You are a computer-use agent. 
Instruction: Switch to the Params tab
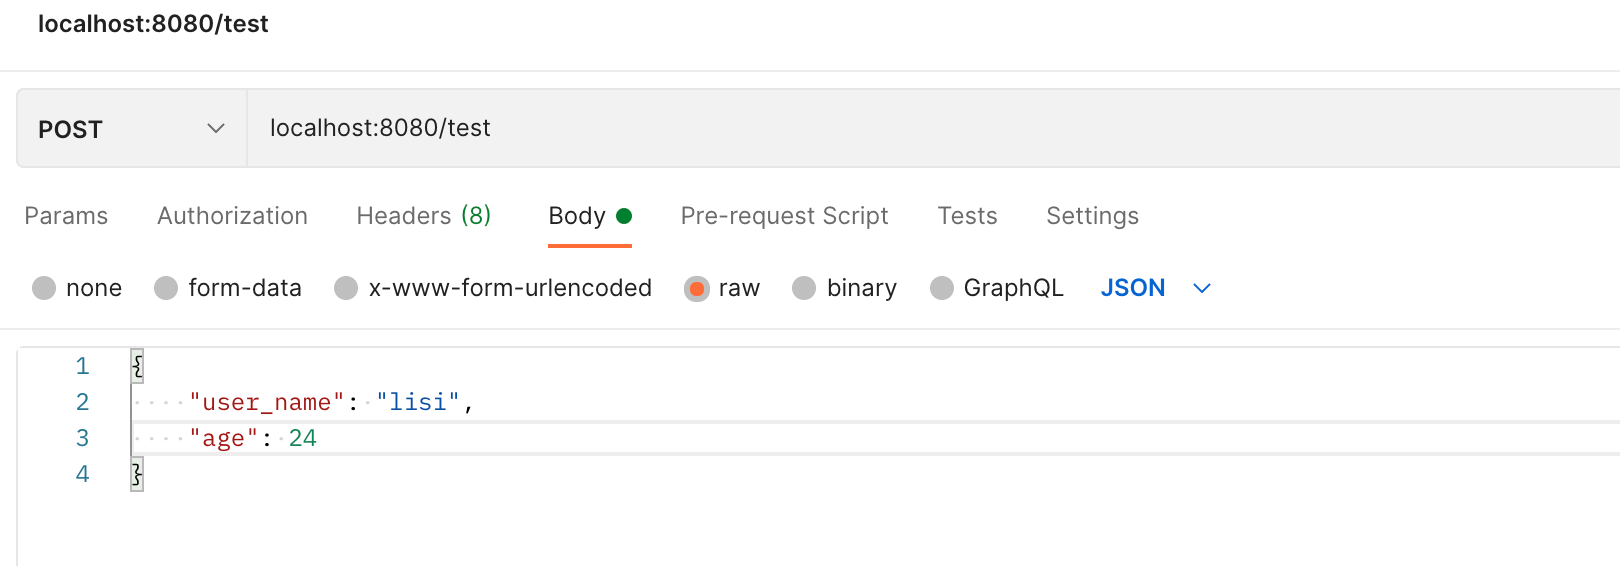click(66, 216)
